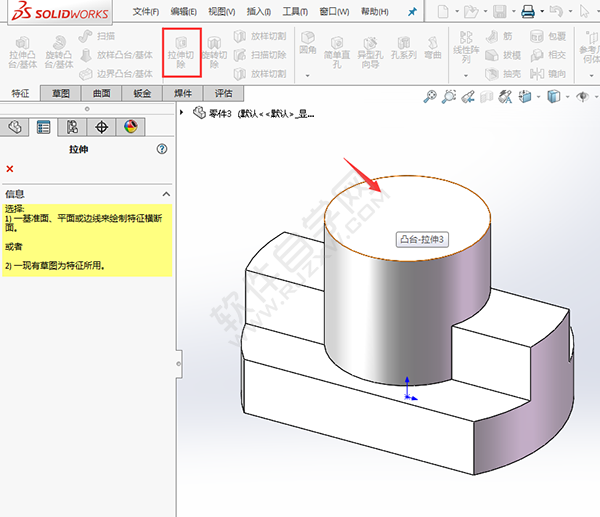The width and height of the screenshot is (600, 517).
Task: Open the 工具(T) menu
Action: point(295,12)
